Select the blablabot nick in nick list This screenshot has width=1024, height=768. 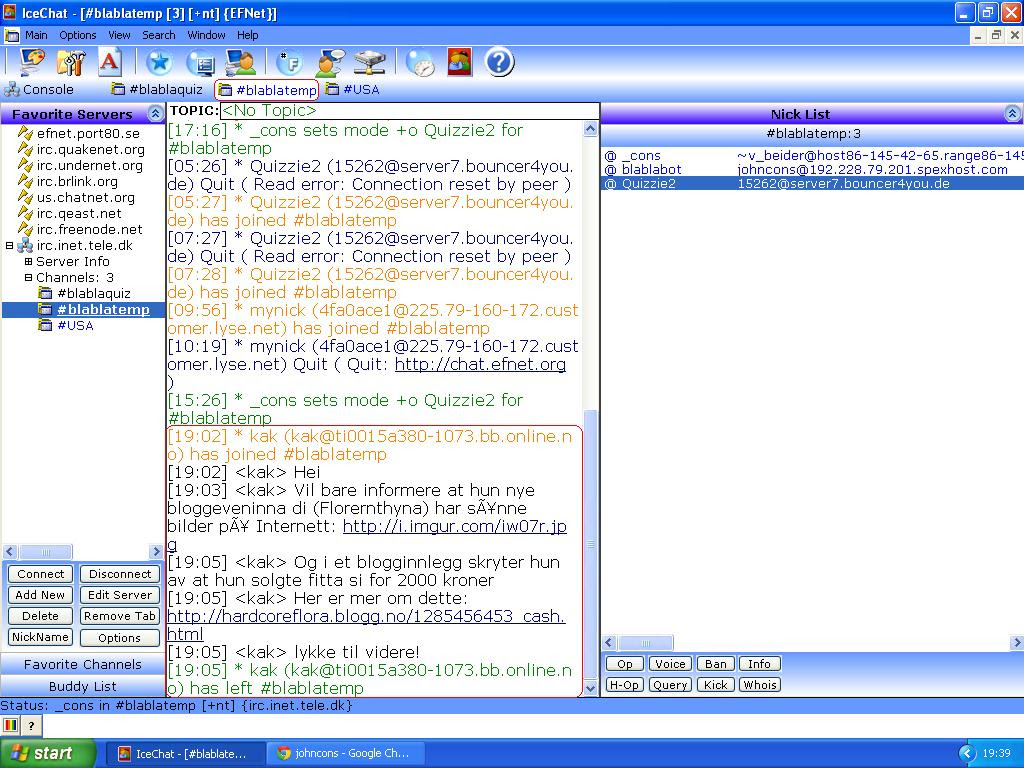(x=651, y=170)
